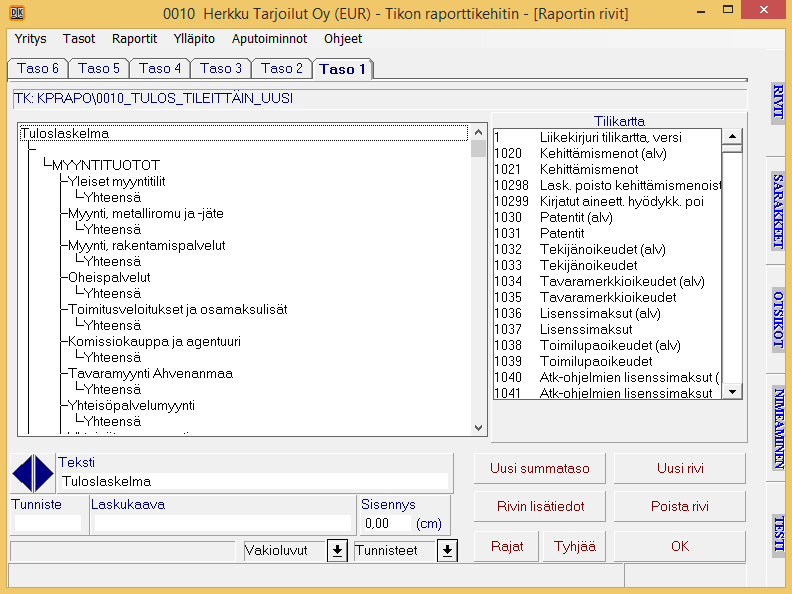Select the Liikekirjuri tilikartta row
This screenshot has height=594, width=792.
point(608,137)
